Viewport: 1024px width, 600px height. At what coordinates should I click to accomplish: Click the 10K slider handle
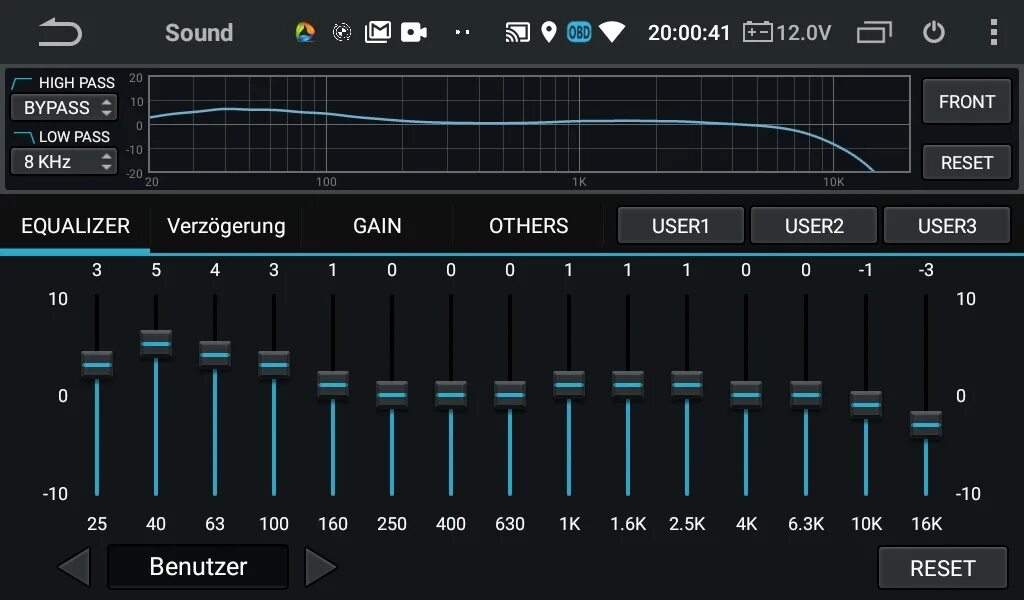(x=866, y=405)
